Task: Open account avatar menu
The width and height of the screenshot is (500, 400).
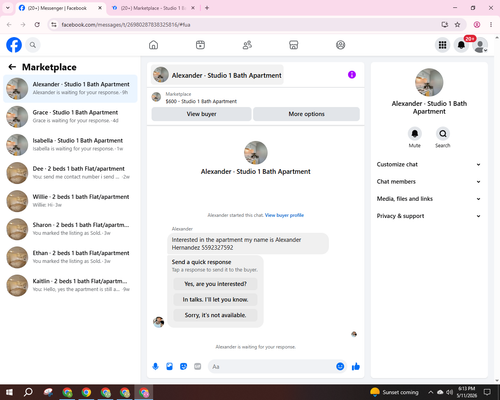Action: click(x=480, y=45)
